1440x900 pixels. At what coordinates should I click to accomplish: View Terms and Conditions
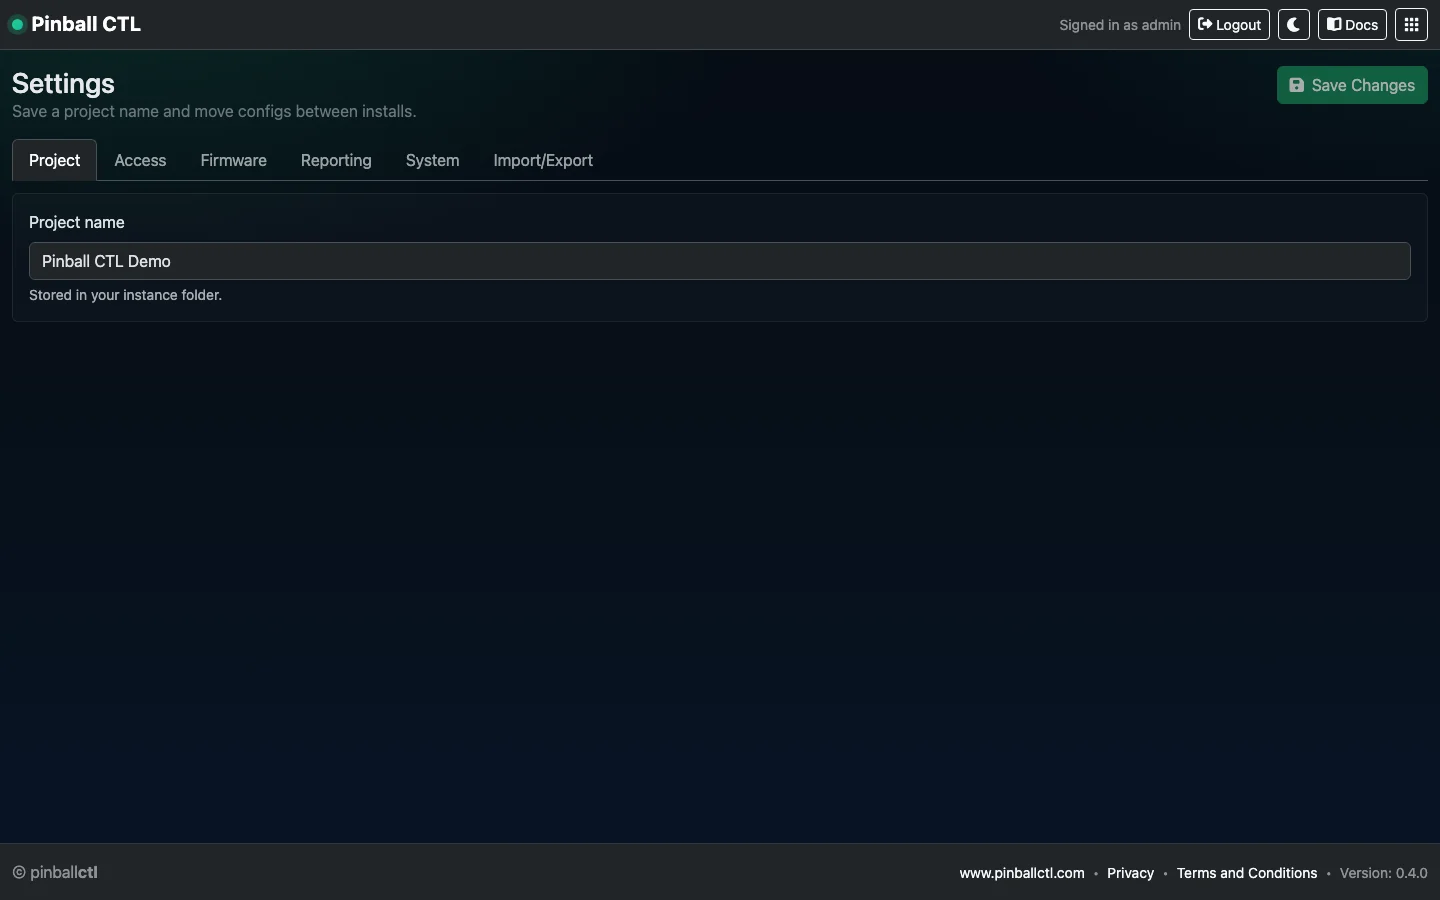(1247, 873)
